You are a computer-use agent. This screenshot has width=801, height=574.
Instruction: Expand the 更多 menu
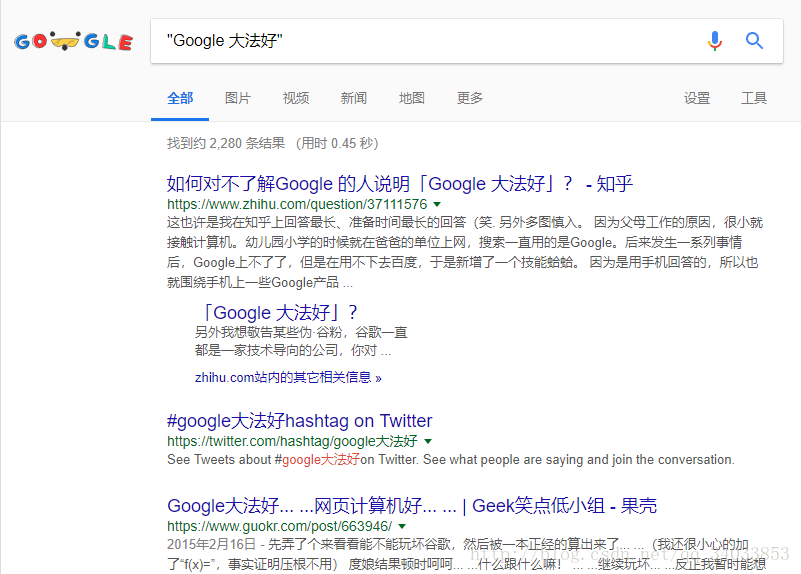(x=470, y=98)
